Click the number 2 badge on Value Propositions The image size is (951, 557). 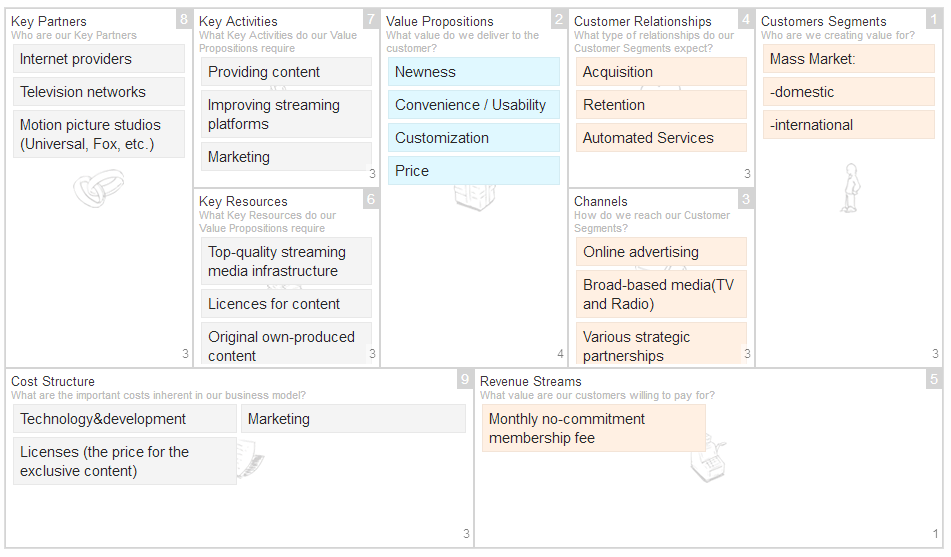point(558,19)
